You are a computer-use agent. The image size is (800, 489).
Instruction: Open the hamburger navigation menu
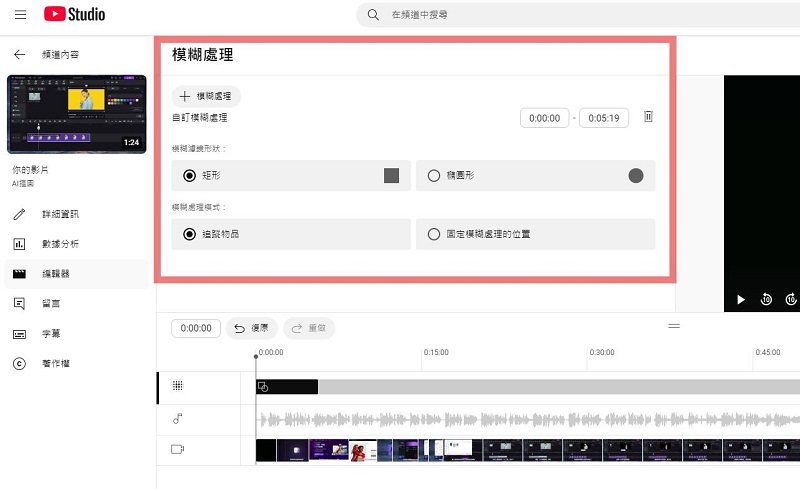(x=20, y=15)
